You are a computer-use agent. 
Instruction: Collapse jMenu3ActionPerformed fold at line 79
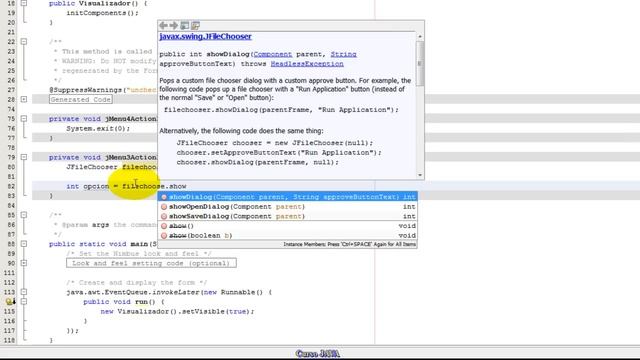24,157
